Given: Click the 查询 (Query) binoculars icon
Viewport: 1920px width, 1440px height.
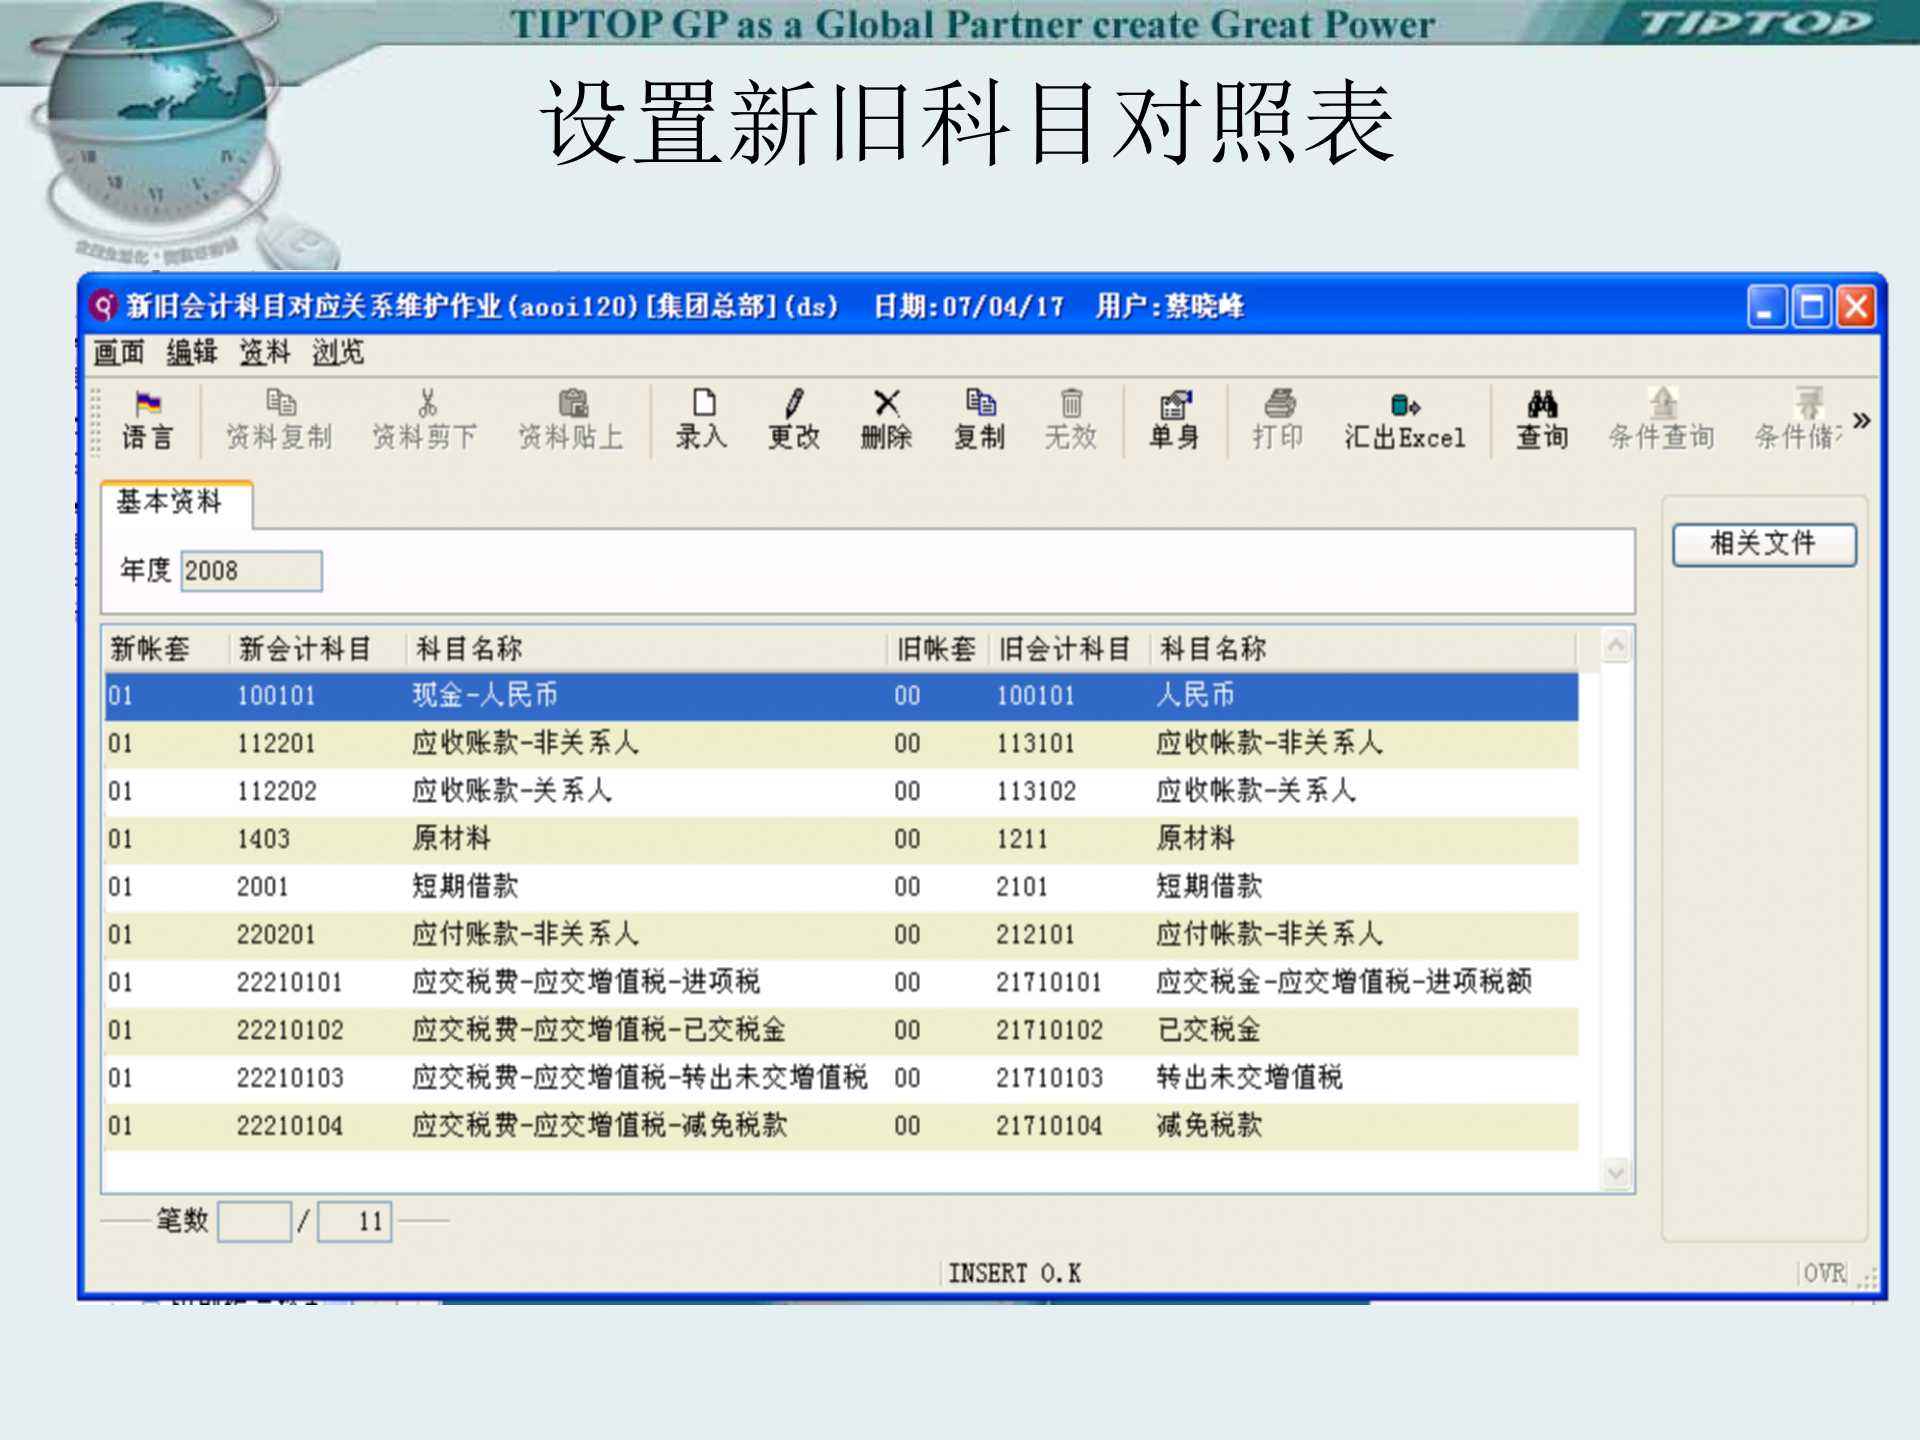Looking at the screenshot, I should (x=1542, y=420).
